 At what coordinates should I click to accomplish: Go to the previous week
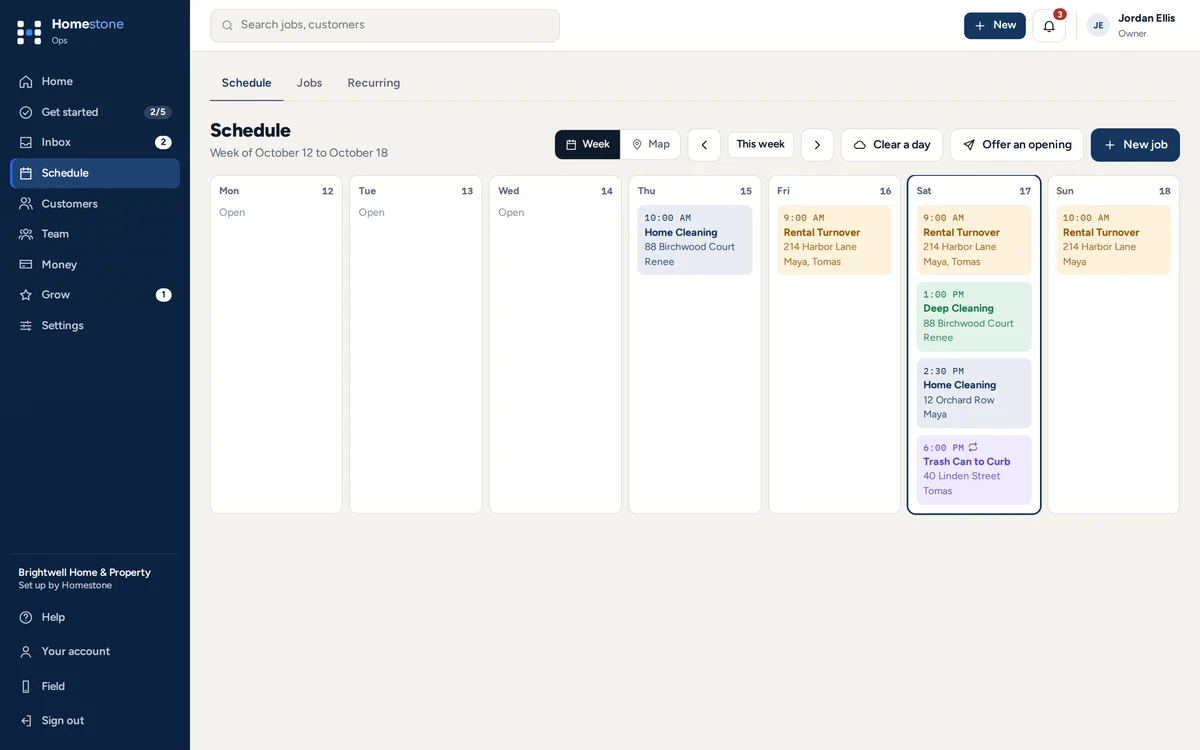tap(704, 145)
